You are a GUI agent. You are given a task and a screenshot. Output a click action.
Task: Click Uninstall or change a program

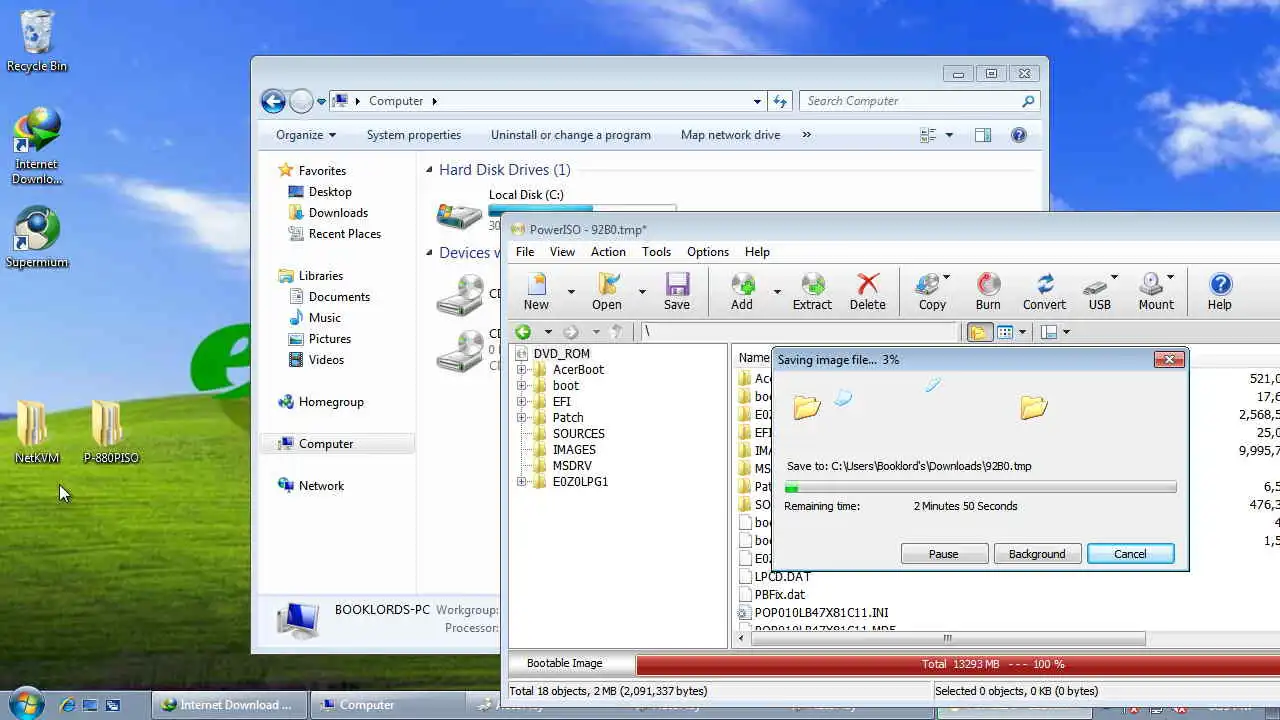click(571, 135)
